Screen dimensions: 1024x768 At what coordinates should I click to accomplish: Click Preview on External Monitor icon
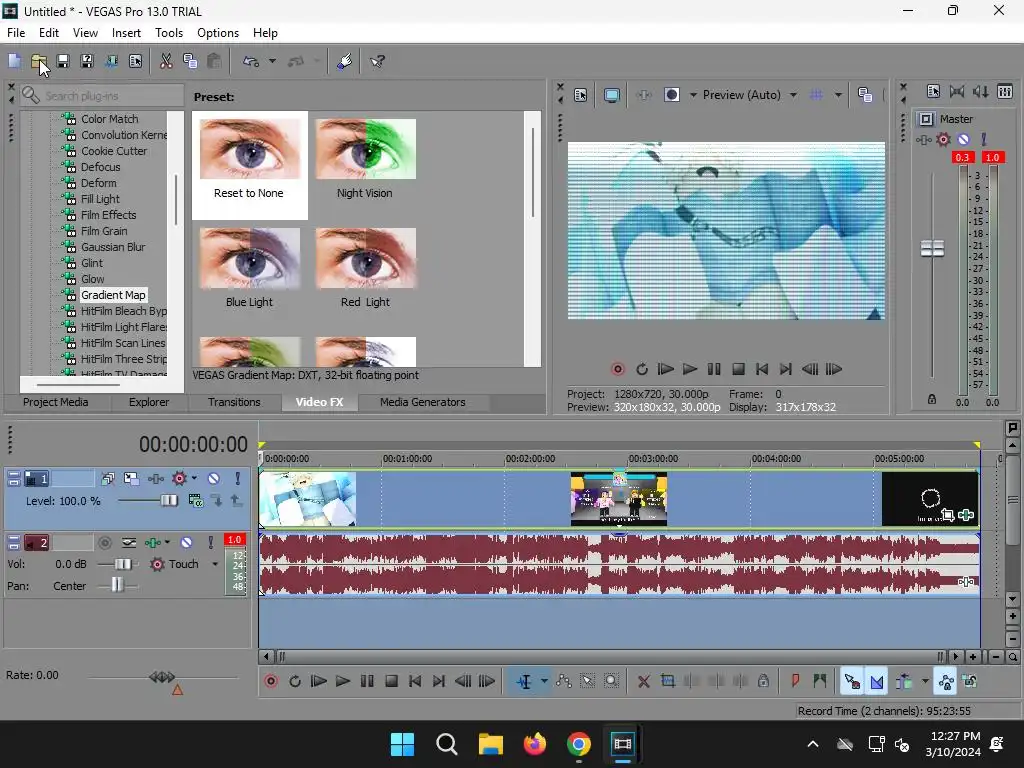[612, 95]
